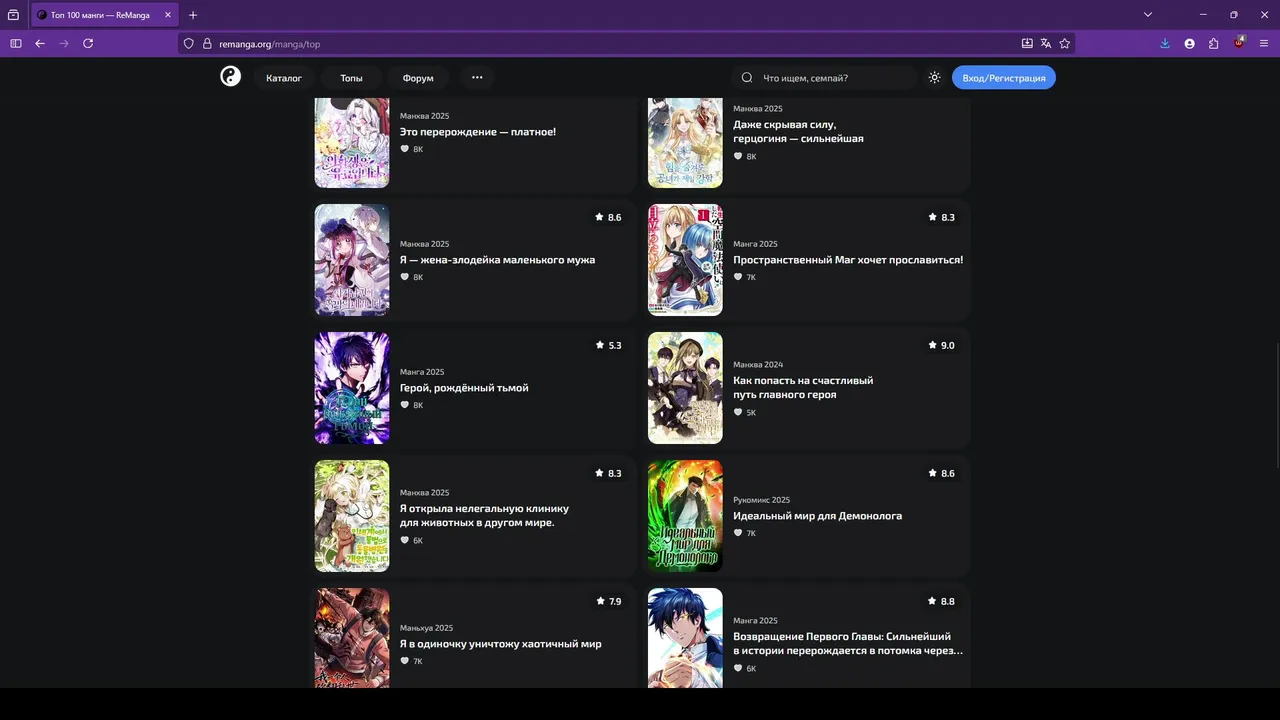This screenshot has height=720, width=1280.
Task: Reload the page with refresh icon
Action: point(88,44)
